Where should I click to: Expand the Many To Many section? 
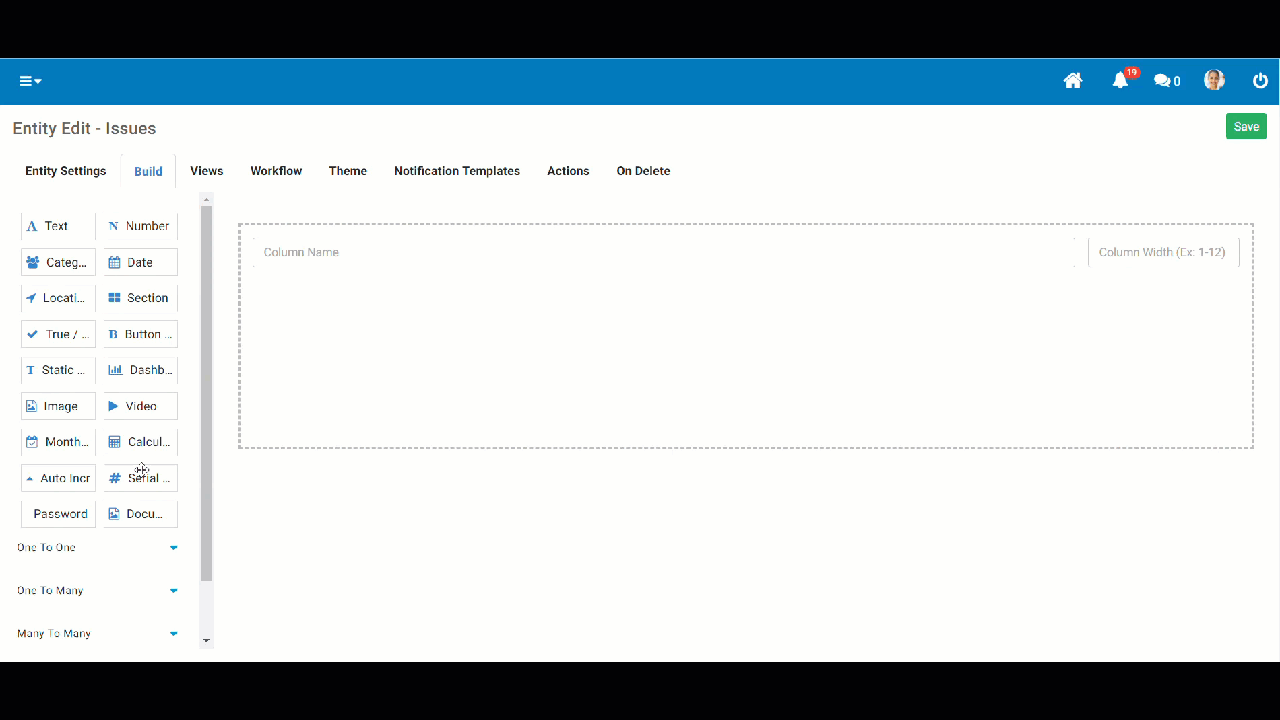(97, 633)
